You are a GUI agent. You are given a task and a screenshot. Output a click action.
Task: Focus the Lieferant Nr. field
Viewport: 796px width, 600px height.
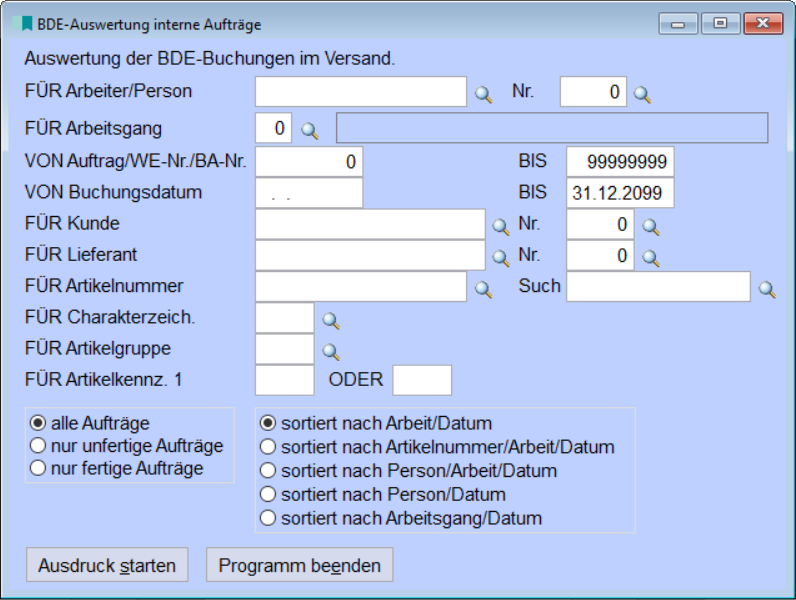pyautogui.click(x=600, y=255)
